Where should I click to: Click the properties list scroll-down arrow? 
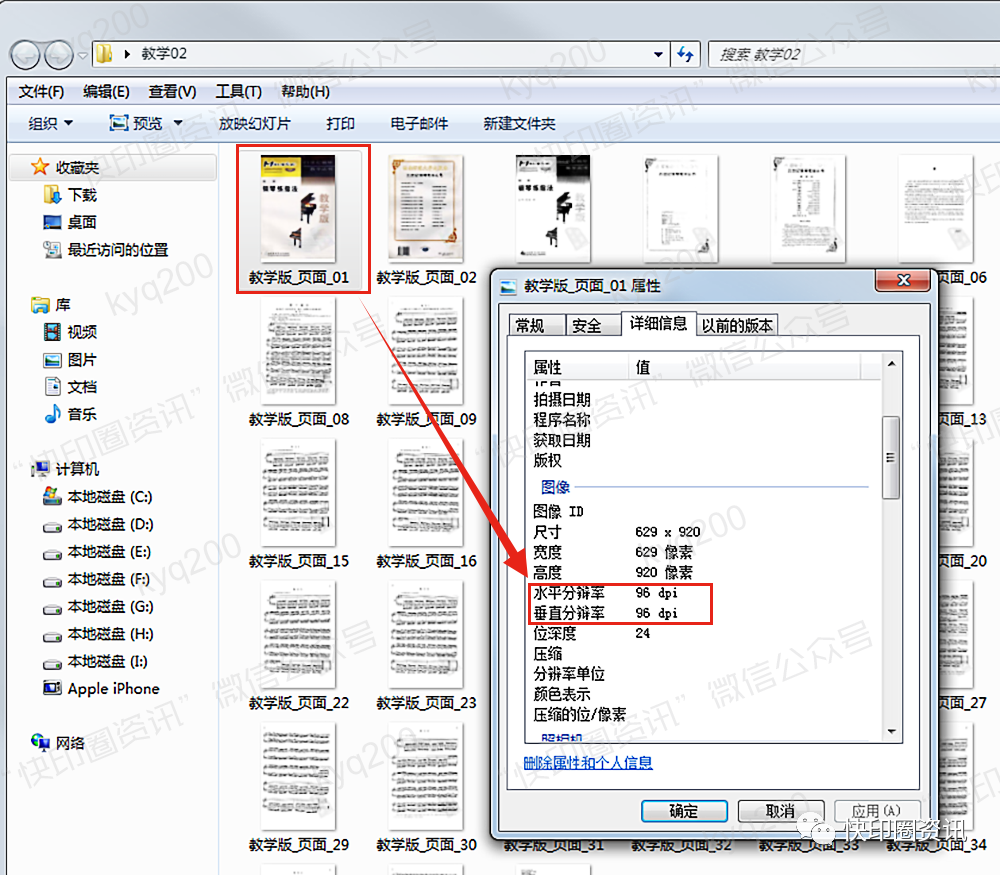tap(892, 732)
